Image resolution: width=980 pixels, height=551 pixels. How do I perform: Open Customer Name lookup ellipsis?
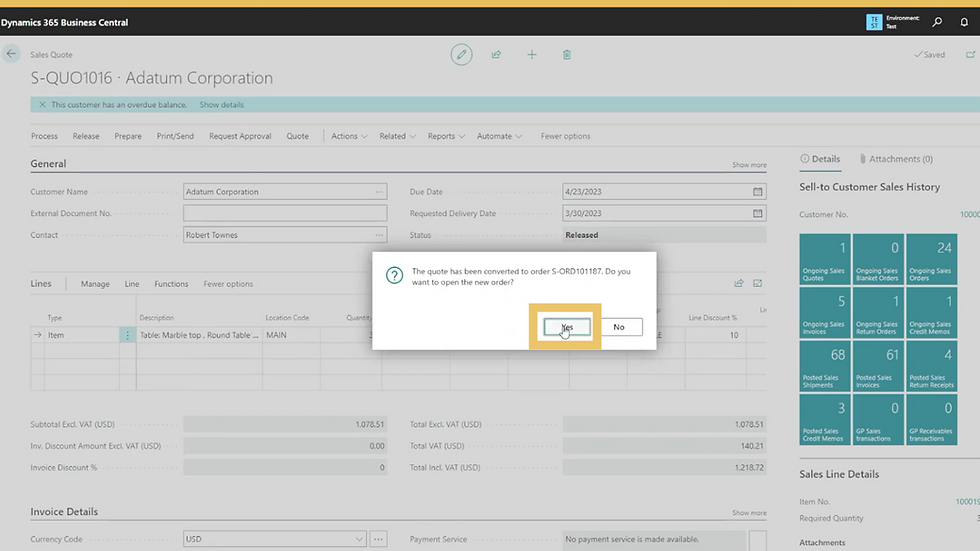(x=379, y=192)
